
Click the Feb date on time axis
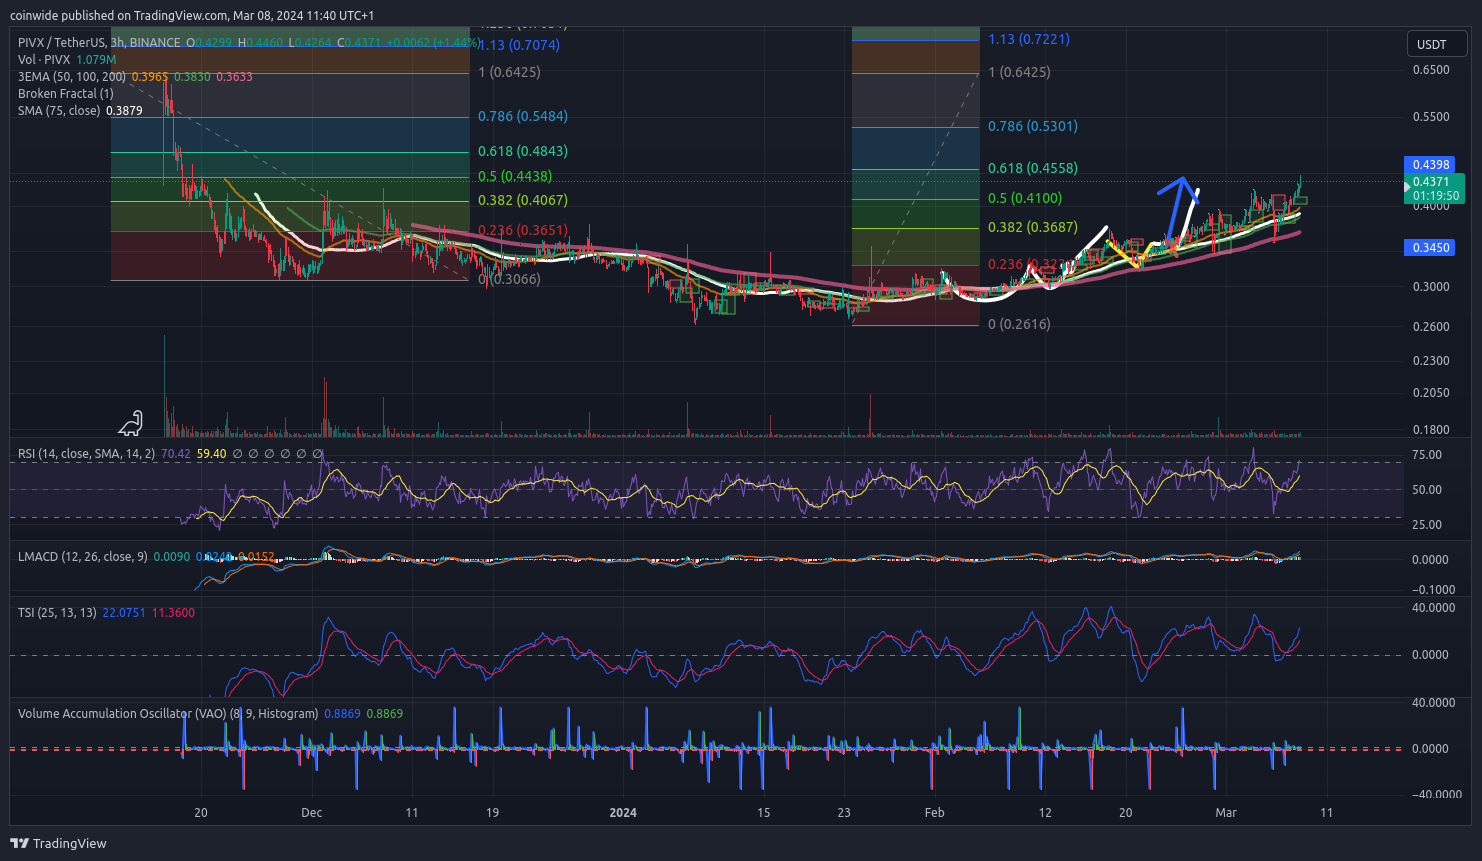click(934, 813)
